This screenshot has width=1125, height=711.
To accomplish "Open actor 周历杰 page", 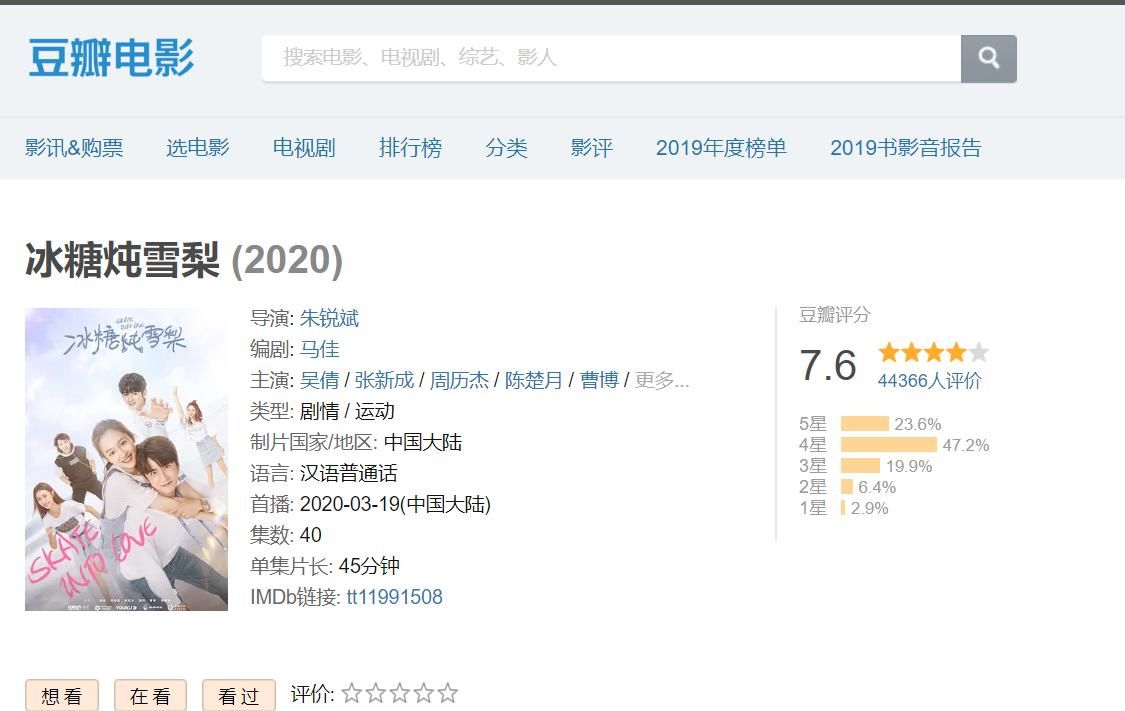I will [x=459, y=380].
